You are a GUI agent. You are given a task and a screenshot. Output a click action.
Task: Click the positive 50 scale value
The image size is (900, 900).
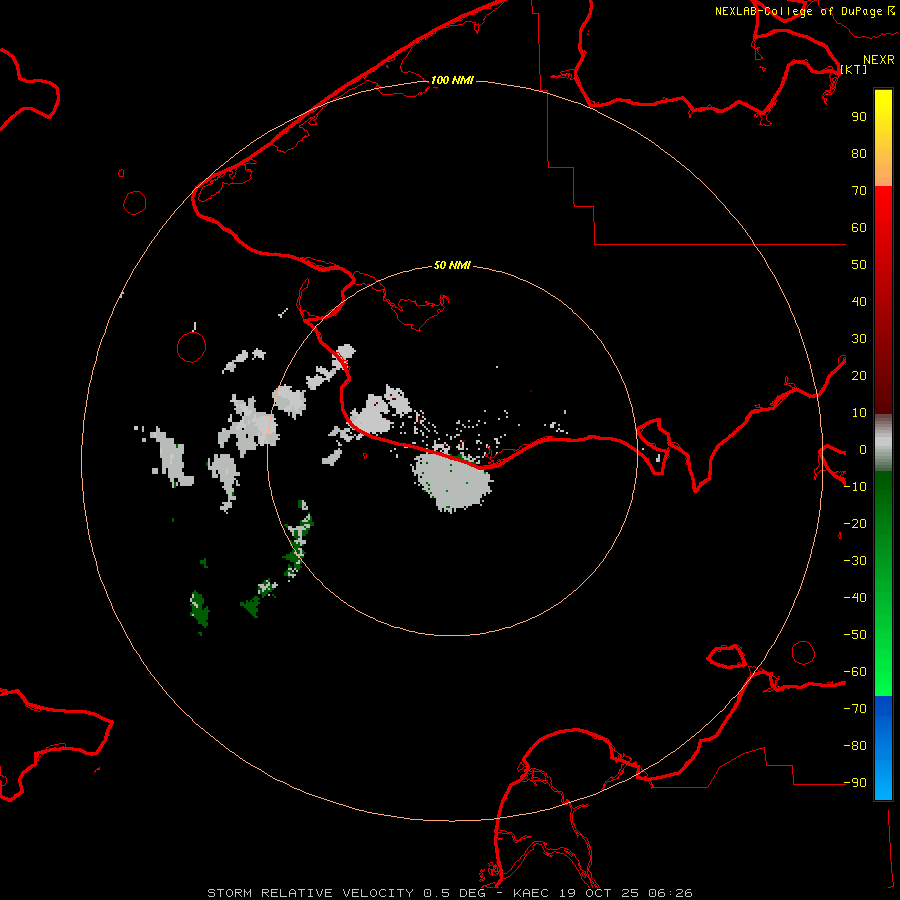(x=859, y=265)
